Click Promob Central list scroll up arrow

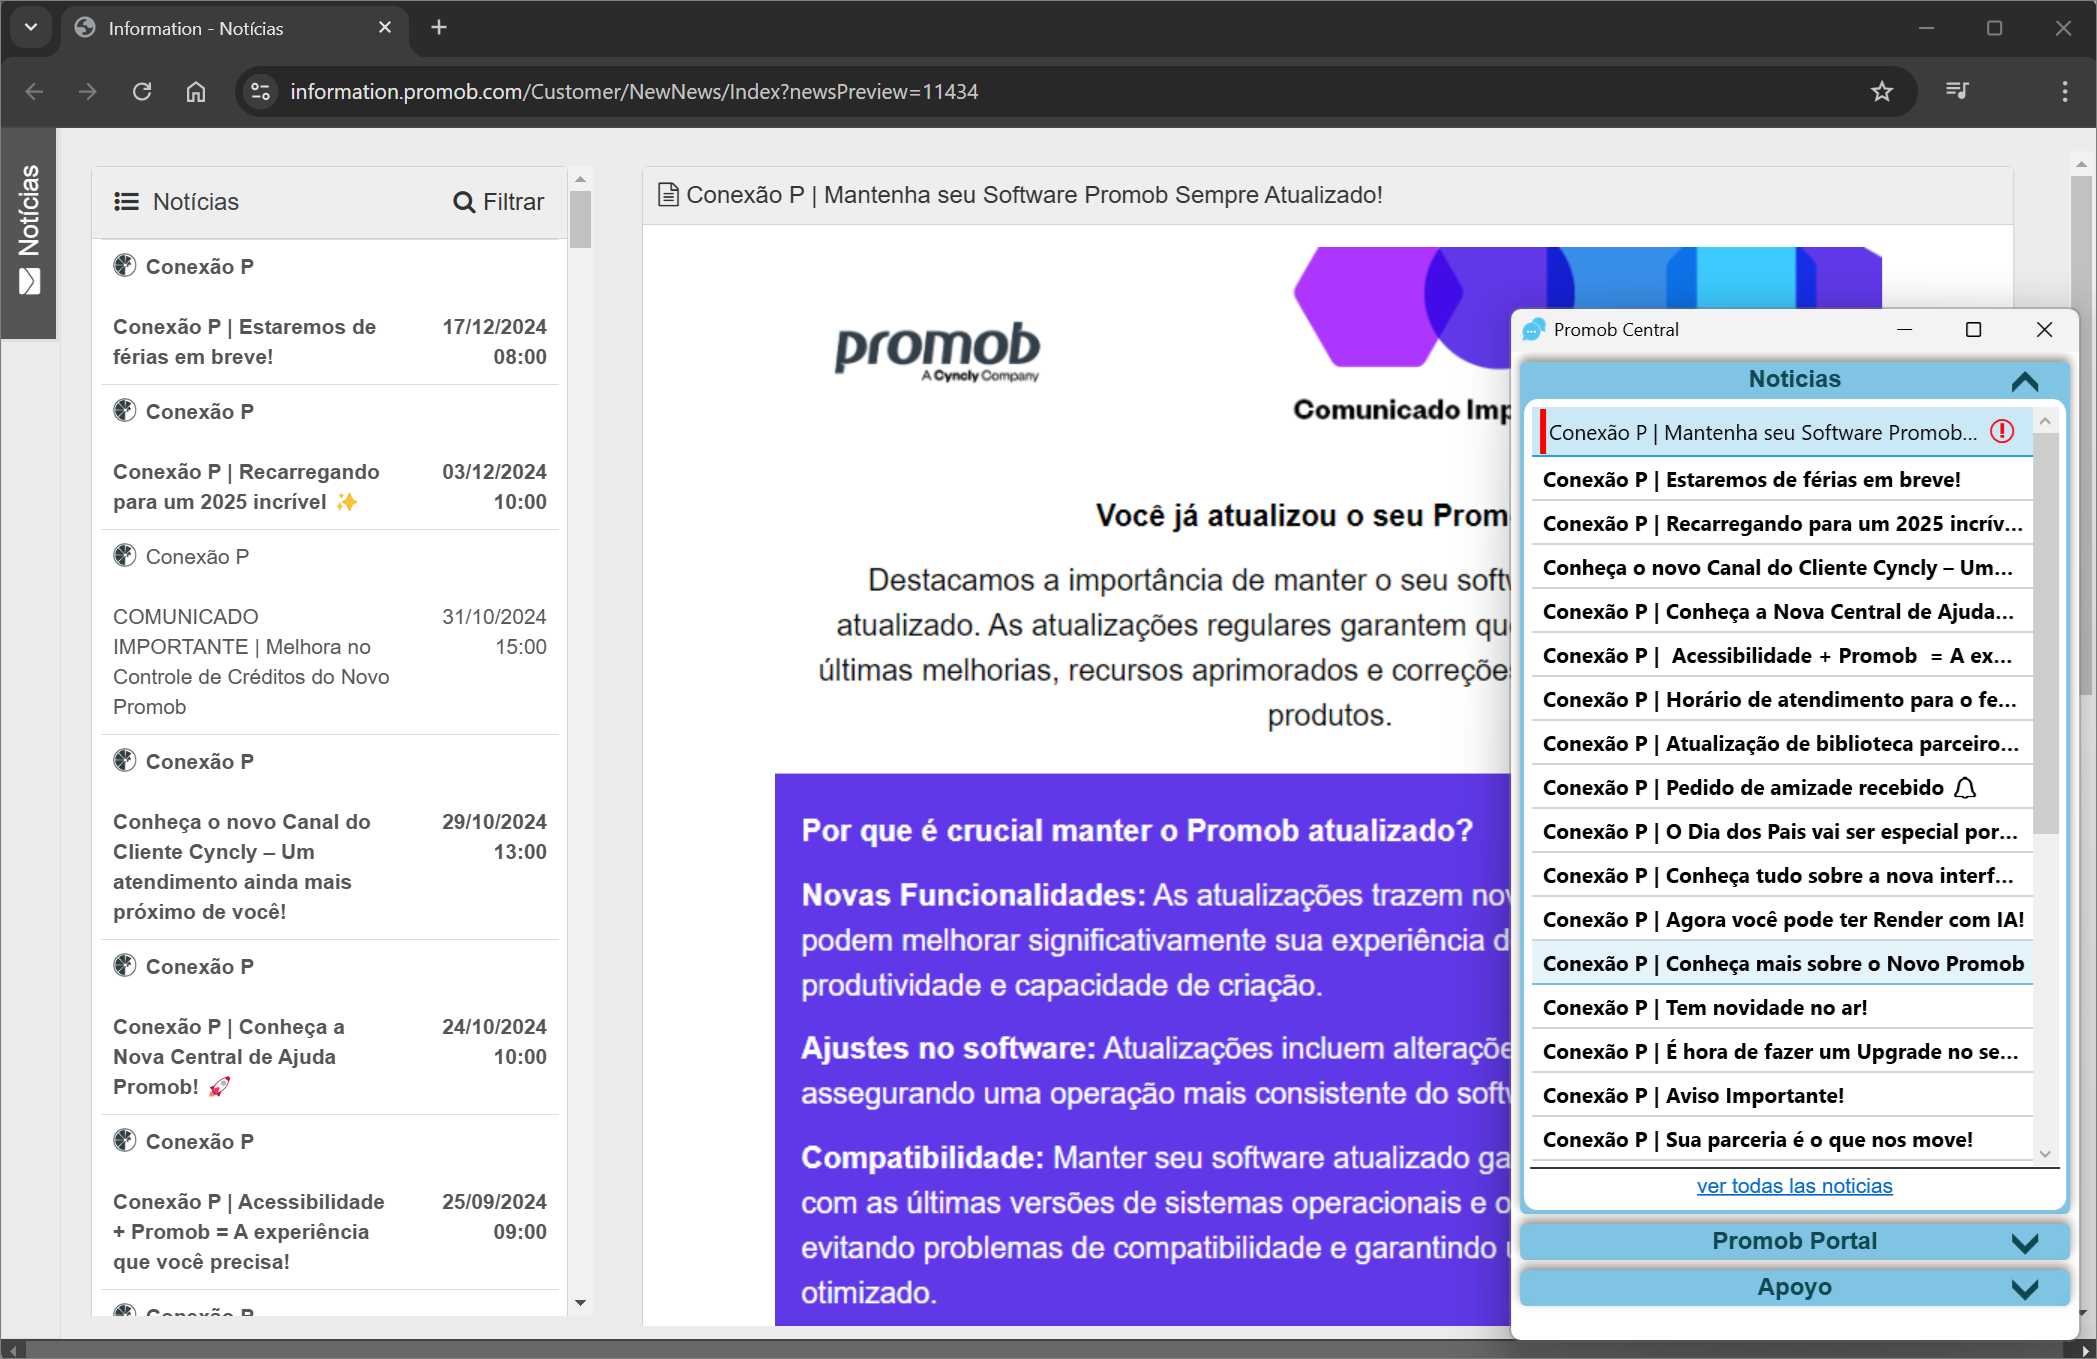(x=2046, y=421)
